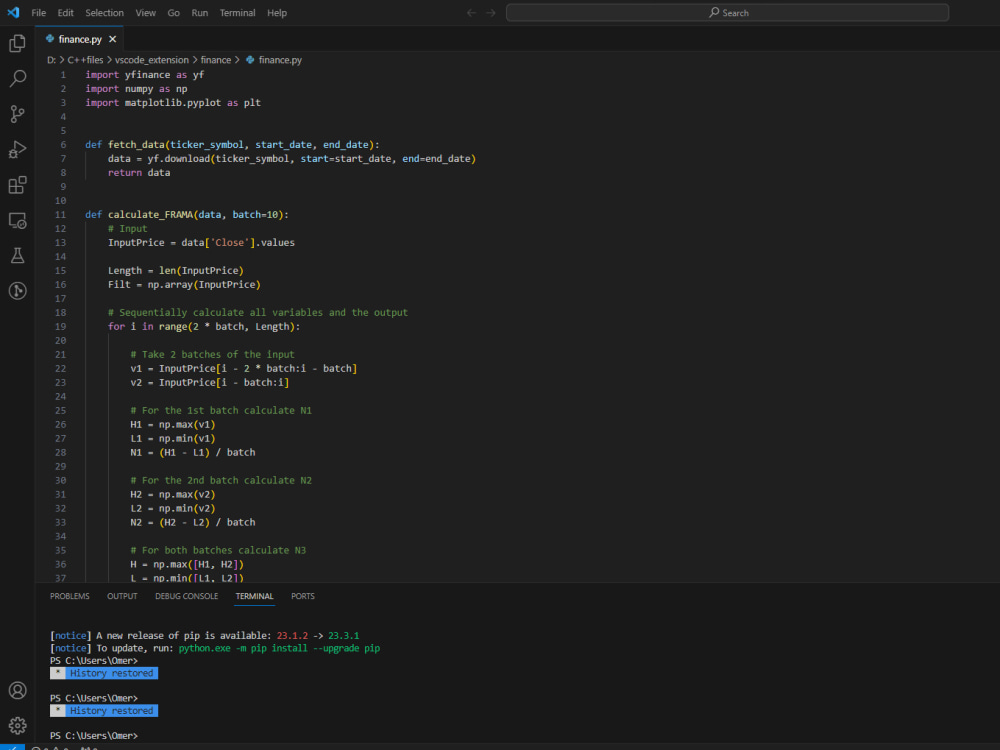
Task: Open the Terminal menu
Action: (237, 12)
